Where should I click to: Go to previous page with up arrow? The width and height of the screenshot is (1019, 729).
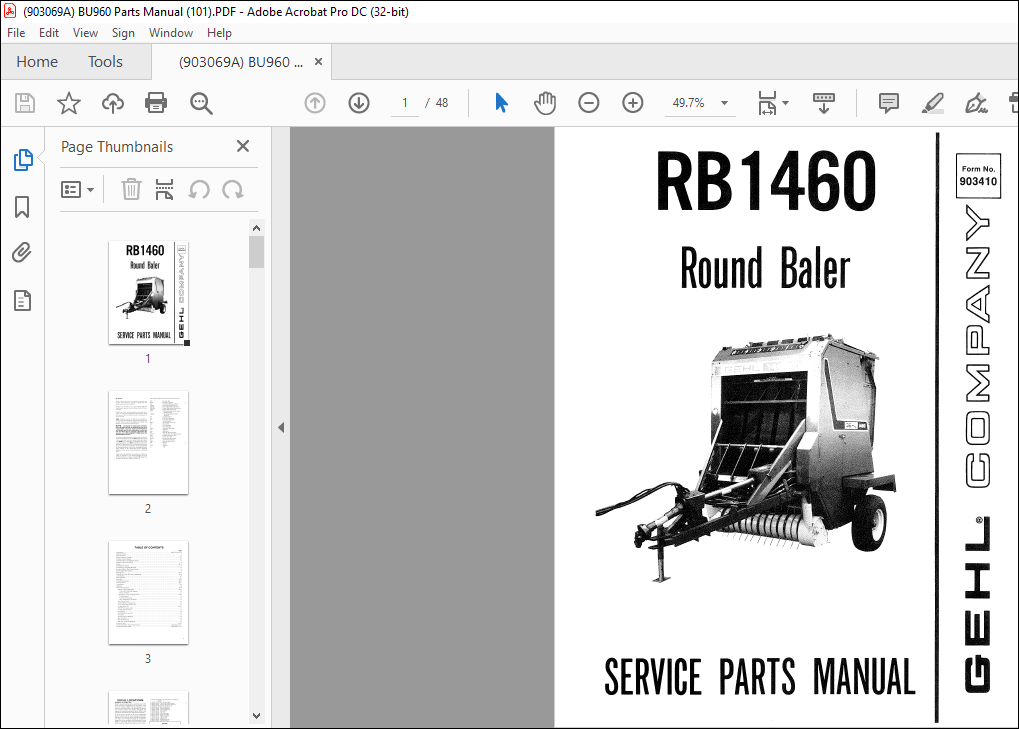point(315,103)
